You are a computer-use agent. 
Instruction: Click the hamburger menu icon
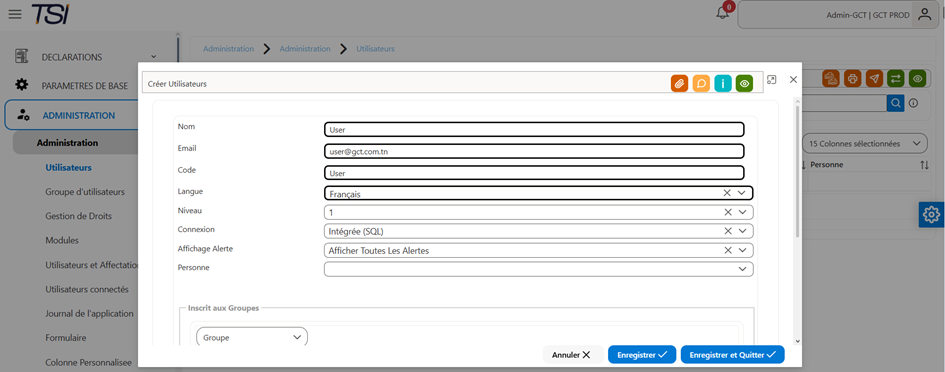coord(15,14)
